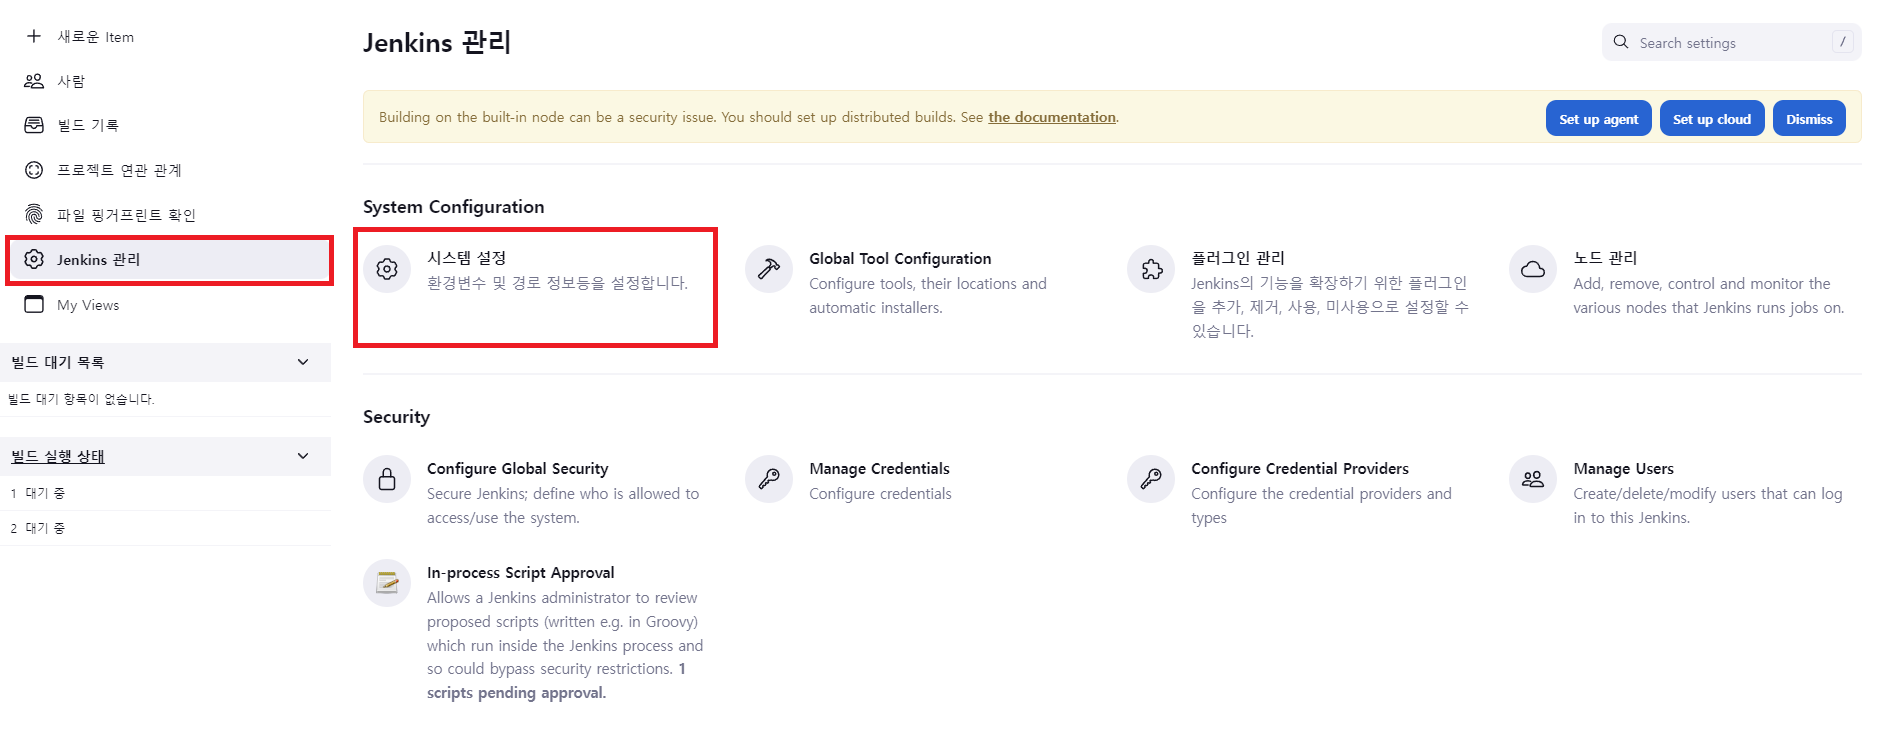
Task: Focus the Search settings input field
Action: 1732,42
